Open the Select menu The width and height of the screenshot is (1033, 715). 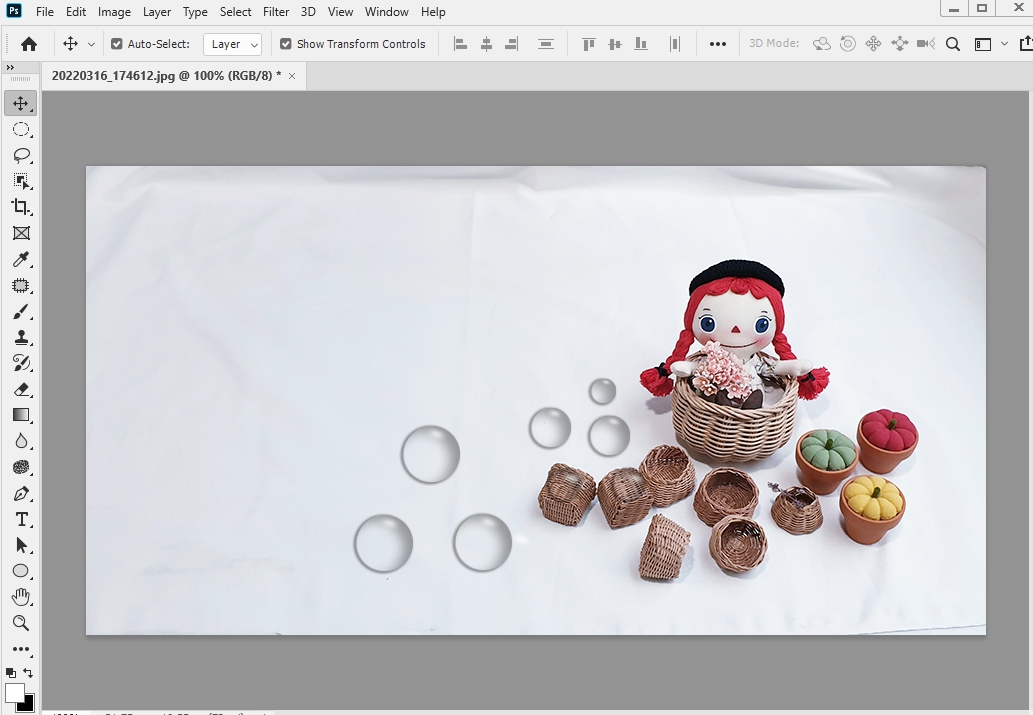click(235, 12)
